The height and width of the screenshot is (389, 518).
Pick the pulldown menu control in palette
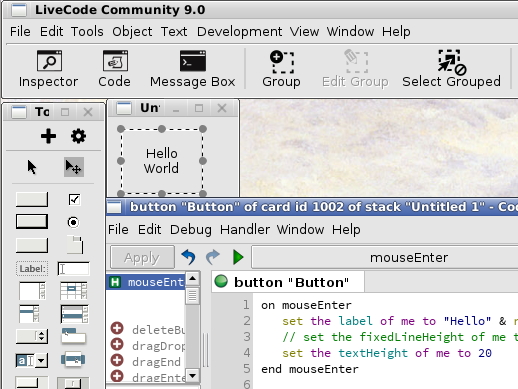pyautogui.click(x=74, y=336)
